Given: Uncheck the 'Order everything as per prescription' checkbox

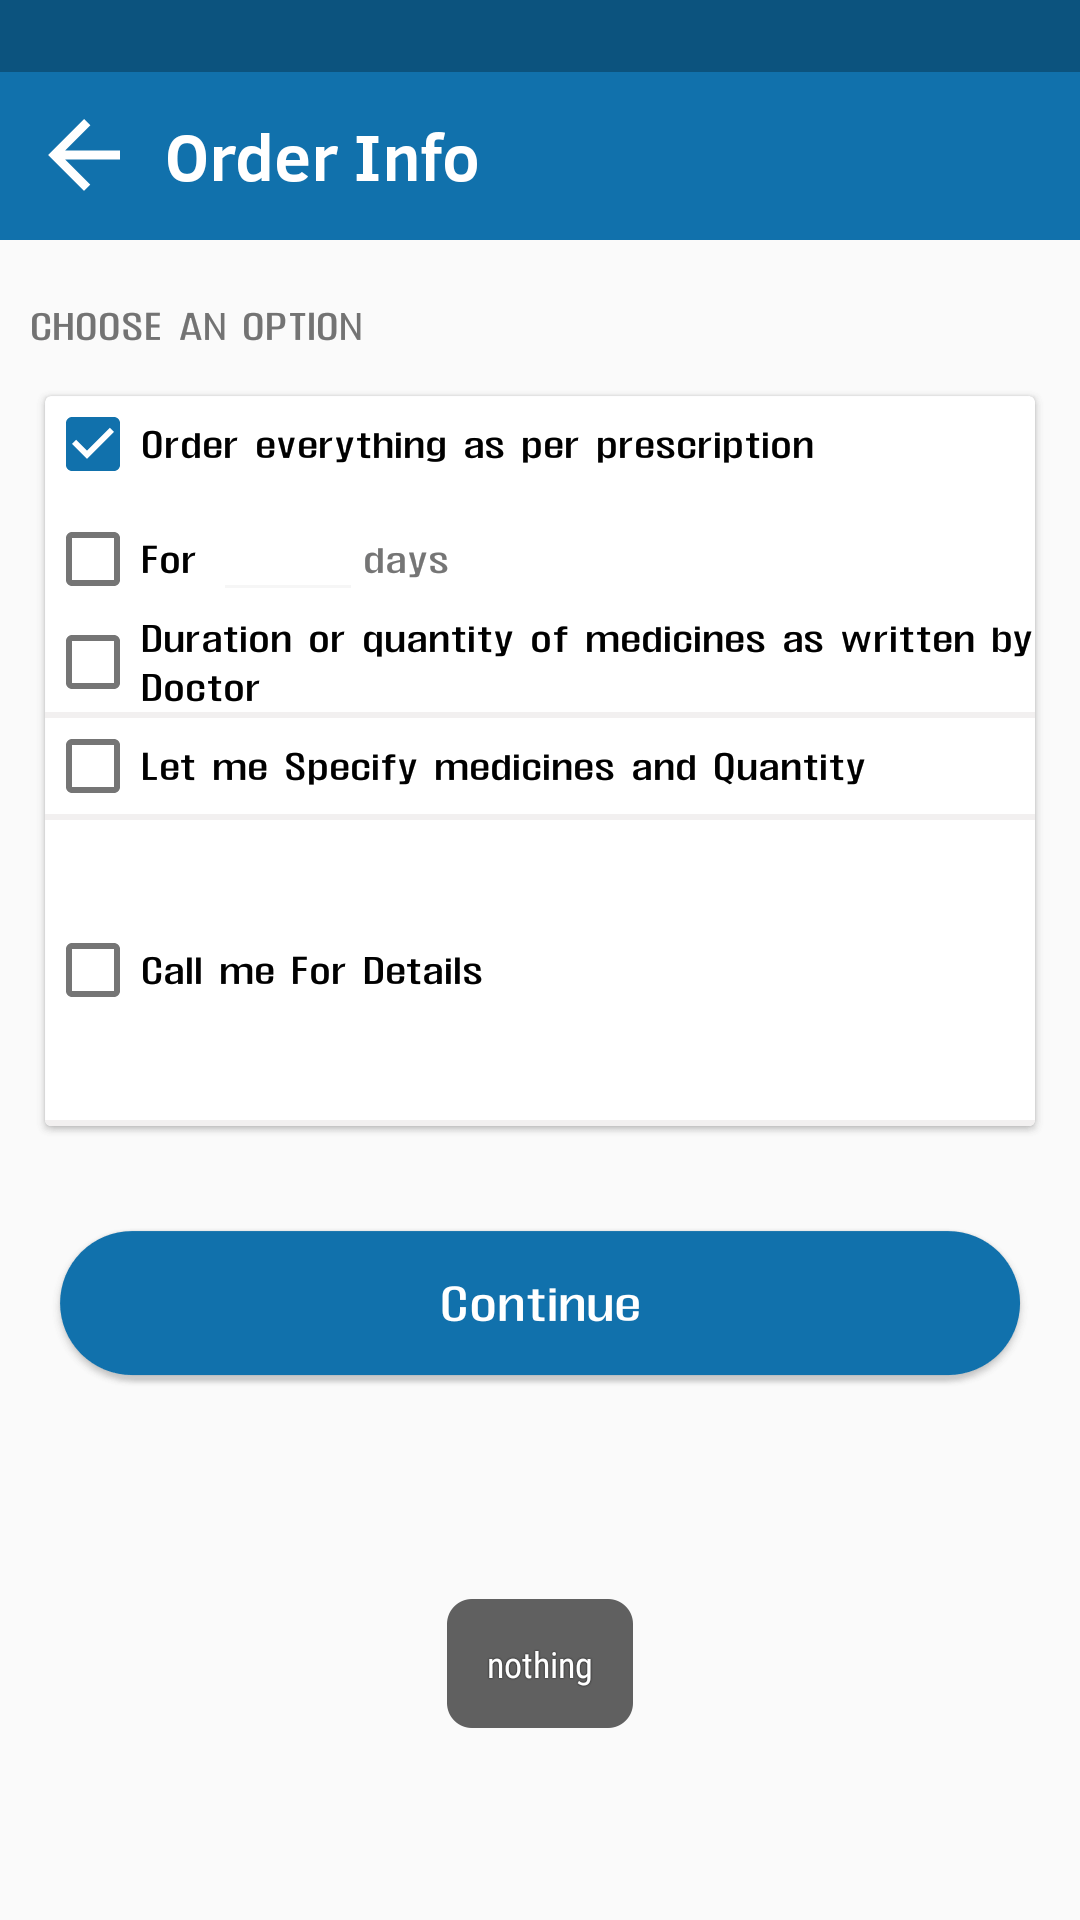Looking at the screenshot, I should click(x=93, y=444).
